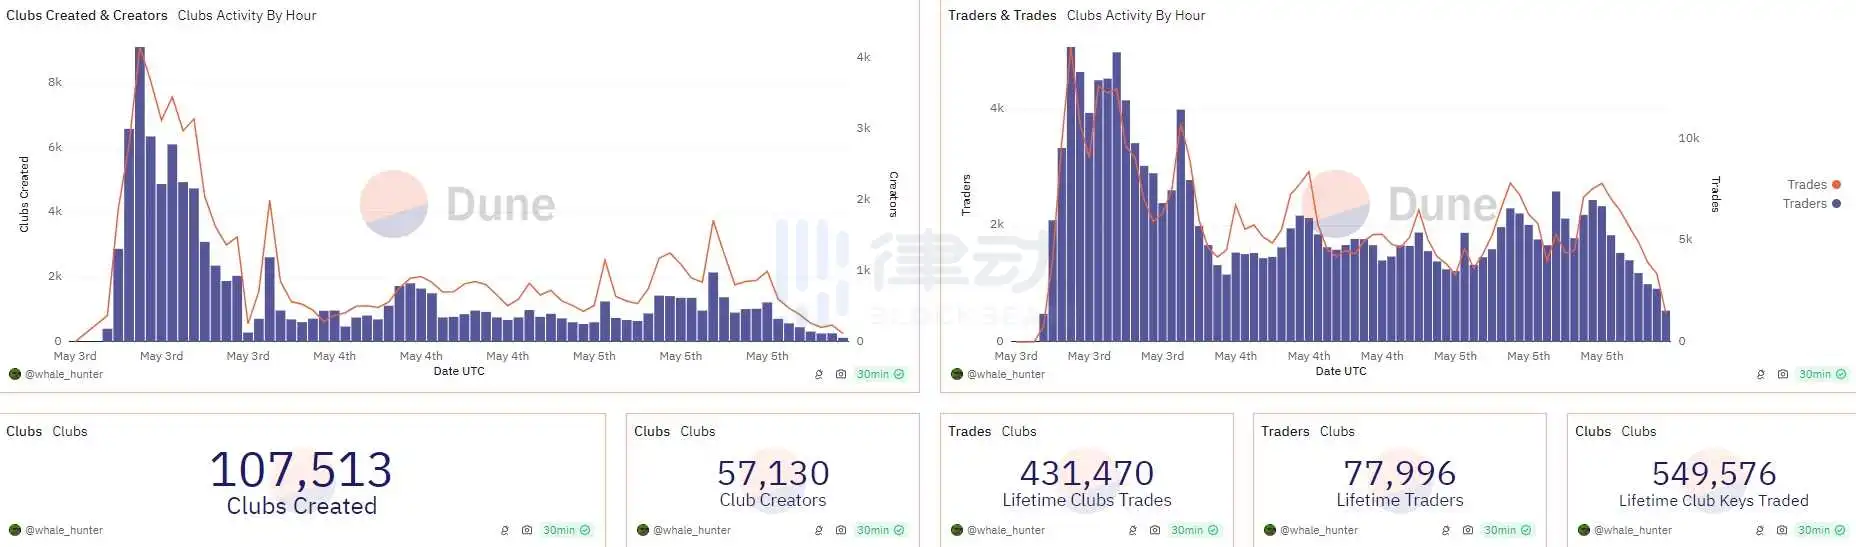Open Traders & Trades chart title
The height and width of the screenshot is (547, 1856).
tap(1002, 15)
